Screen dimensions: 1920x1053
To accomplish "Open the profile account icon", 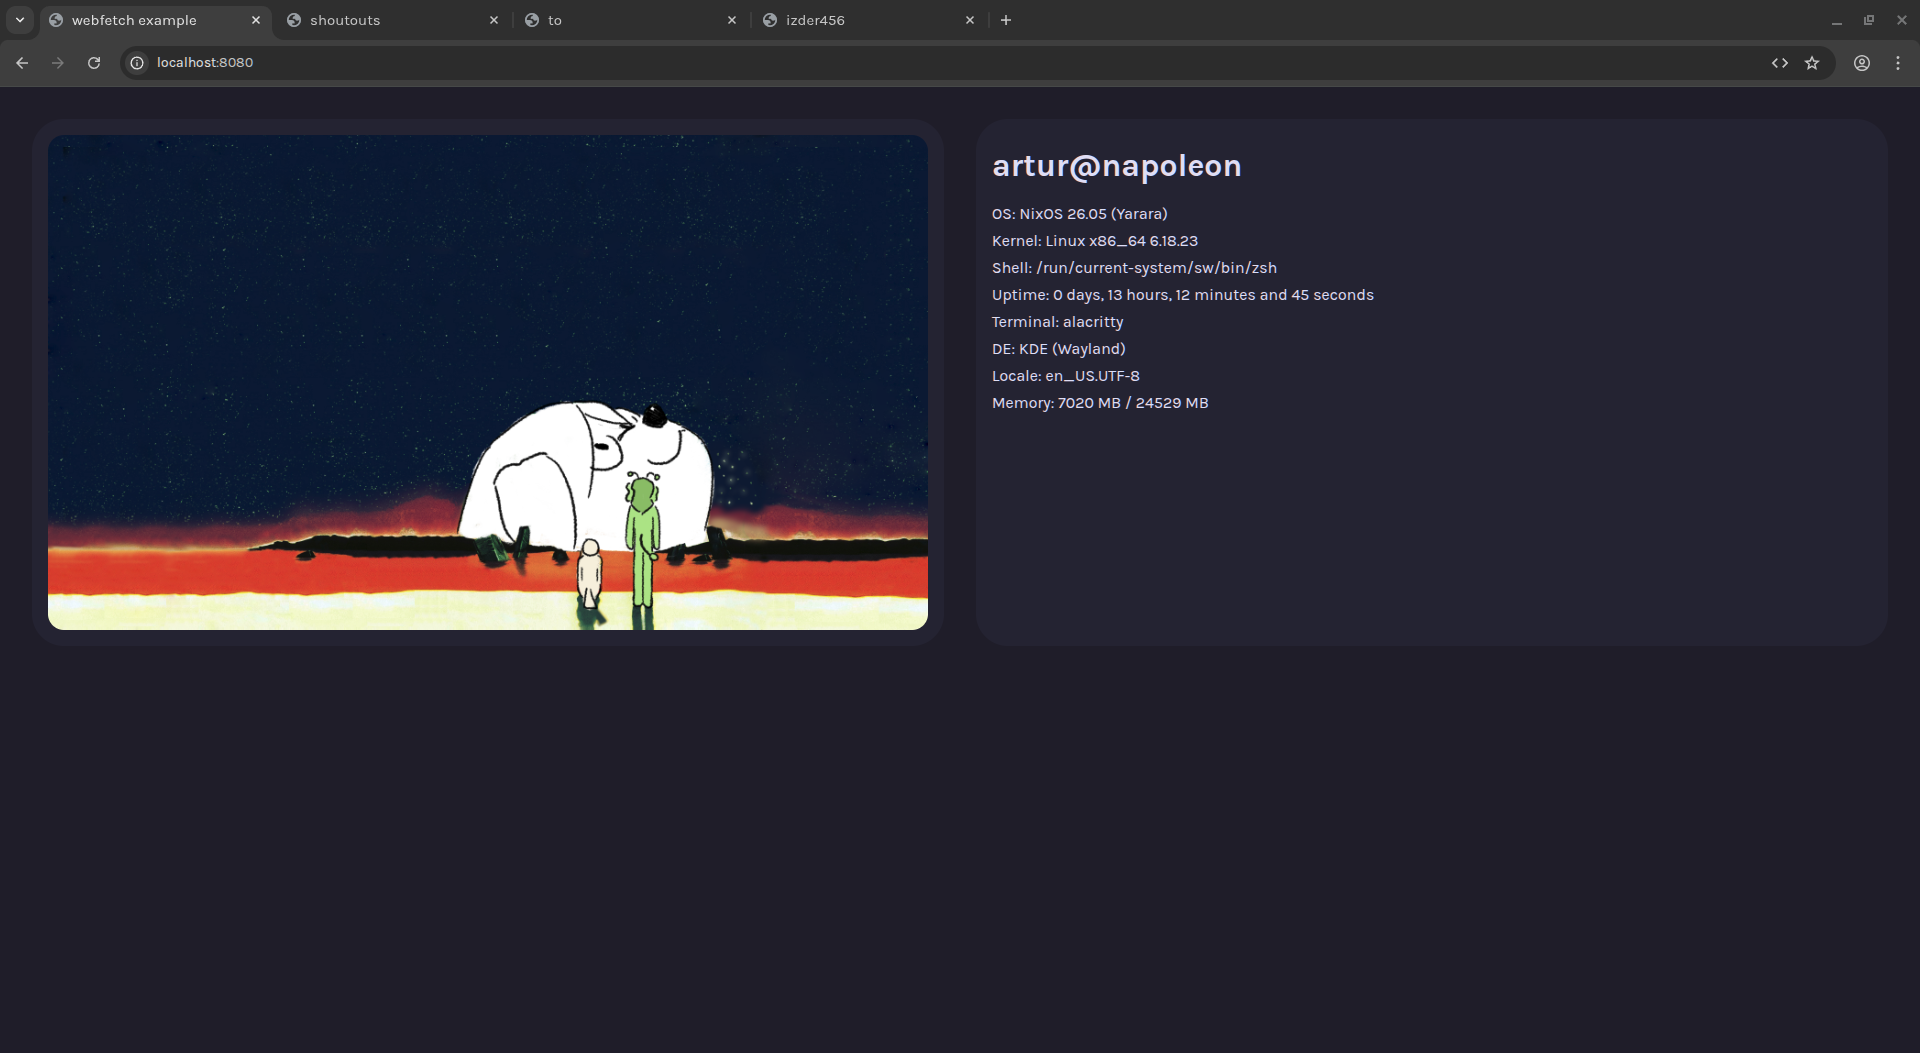I will tap(1862, 63).
